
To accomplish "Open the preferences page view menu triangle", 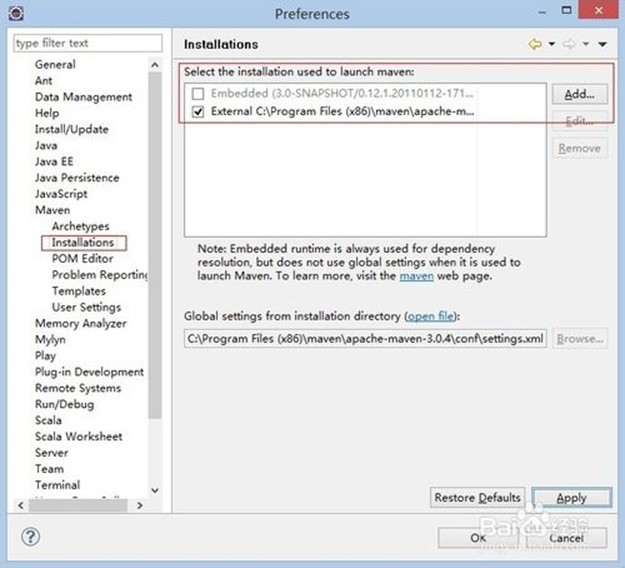I will [603, 44].
